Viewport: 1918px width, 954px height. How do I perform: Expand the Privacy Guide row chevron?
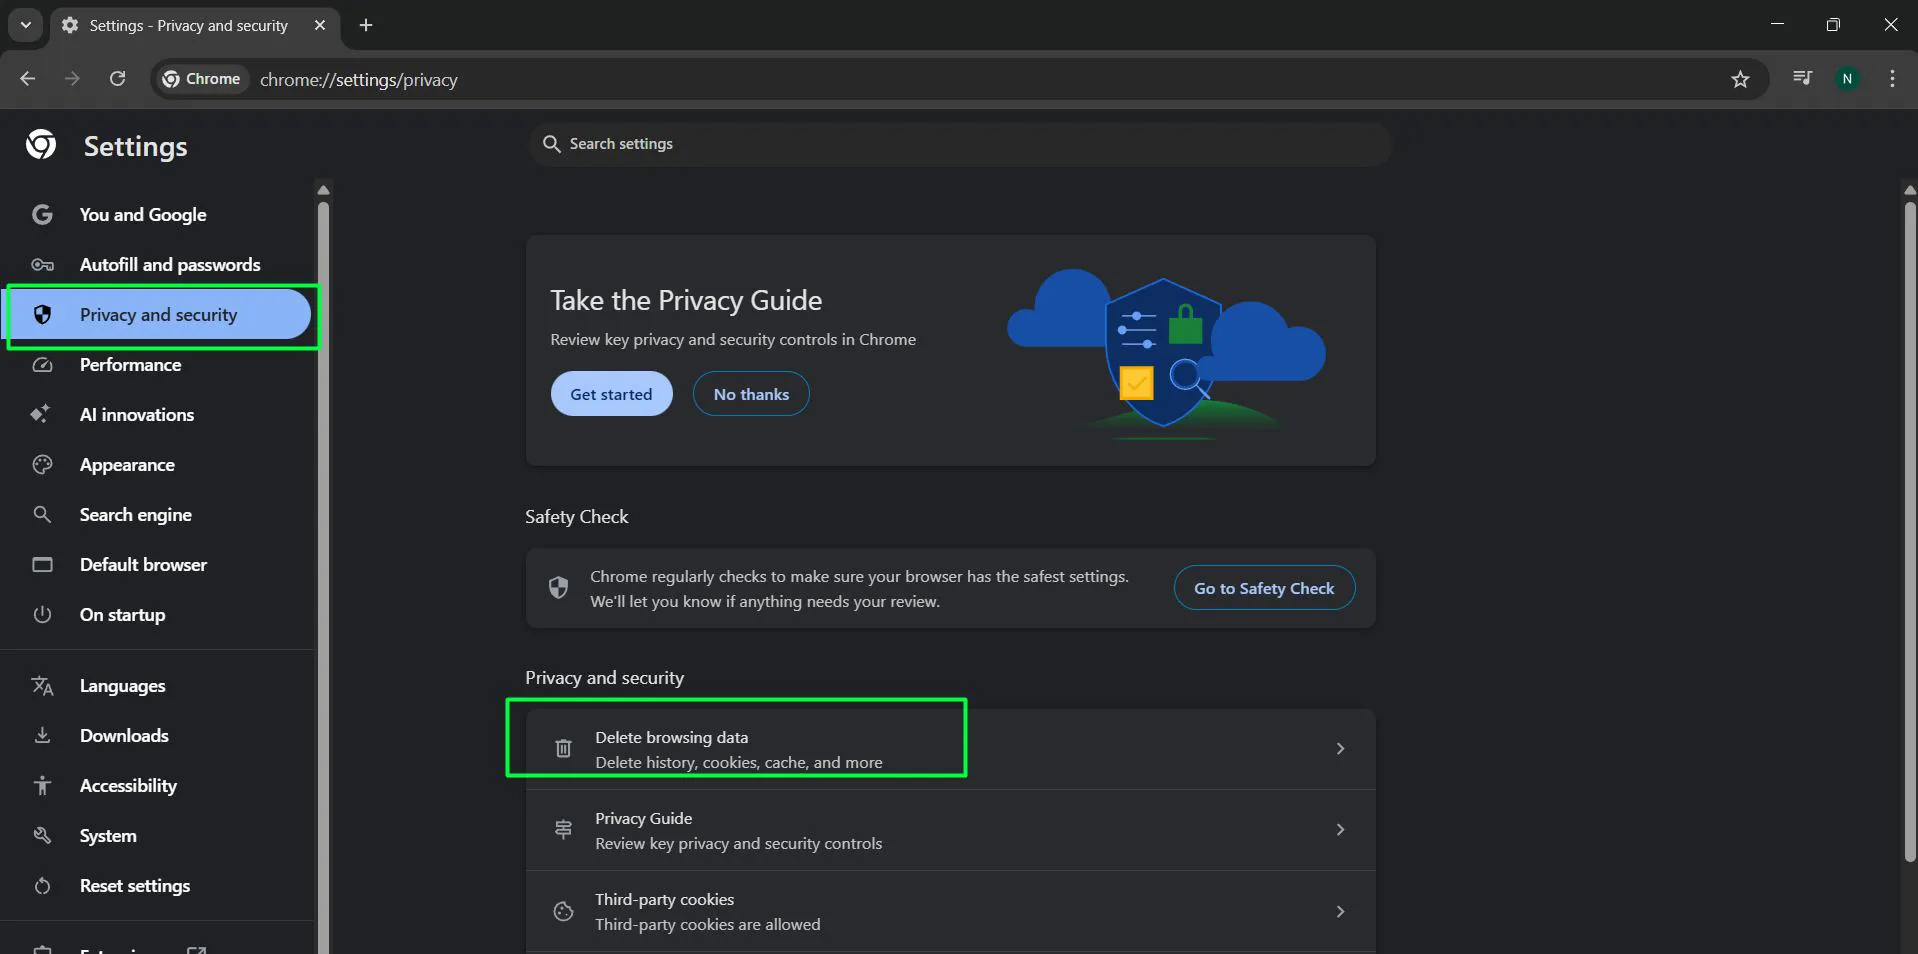click(x=1340, y=830)
